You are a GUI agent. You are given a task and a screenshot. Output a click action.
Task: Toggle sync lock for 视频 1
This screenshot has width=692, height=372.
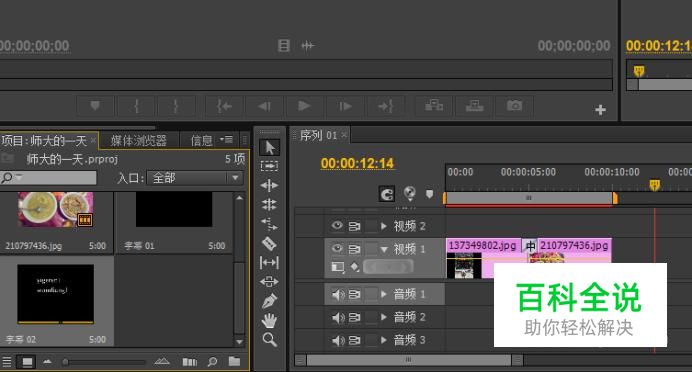click(x=354, y=249)
